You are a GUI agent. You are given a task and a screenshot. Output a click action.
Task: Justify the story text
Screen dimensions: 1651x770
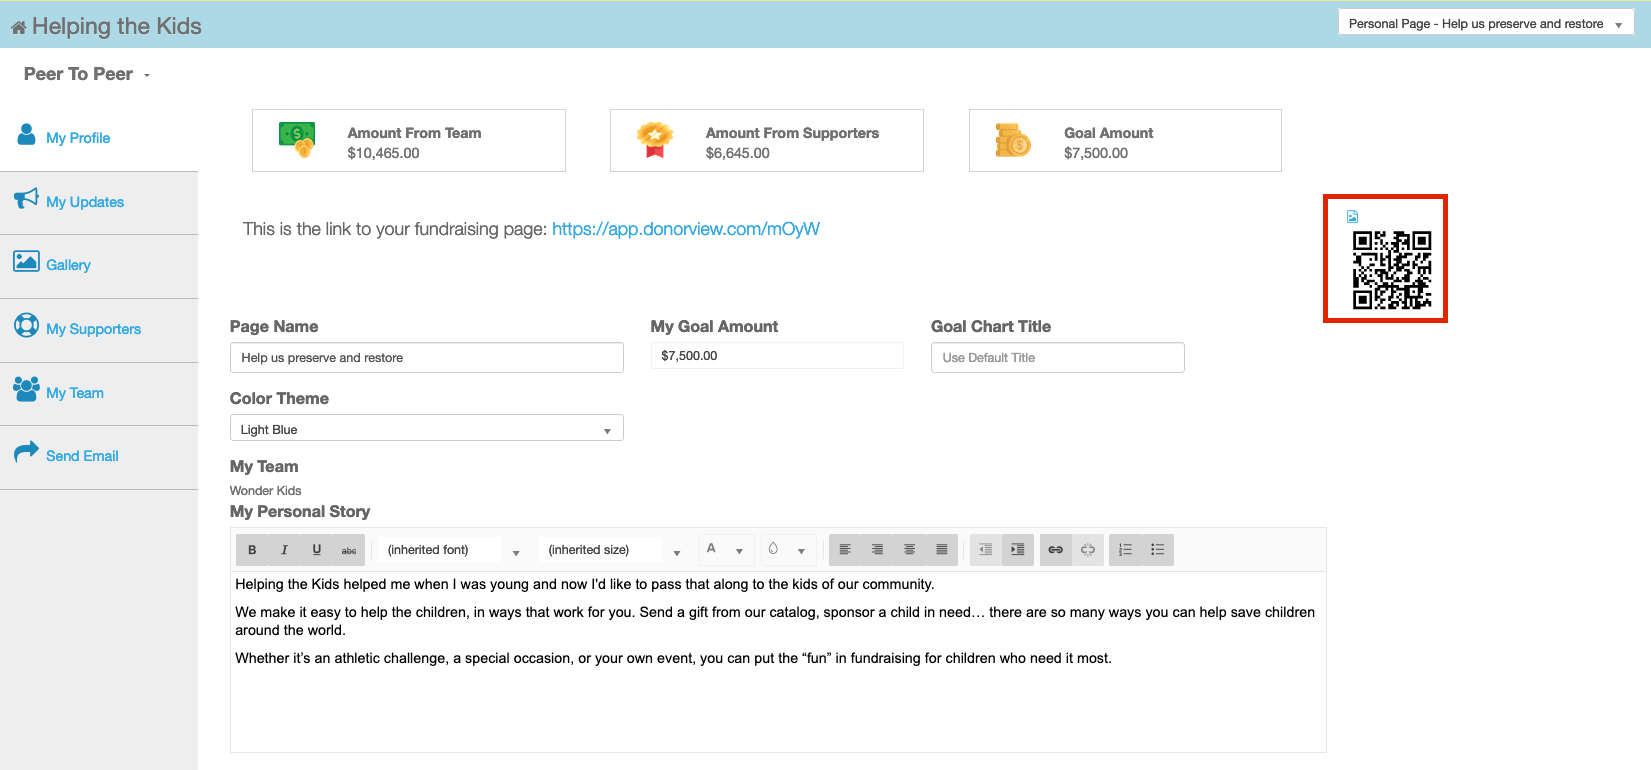coord(942,550)
